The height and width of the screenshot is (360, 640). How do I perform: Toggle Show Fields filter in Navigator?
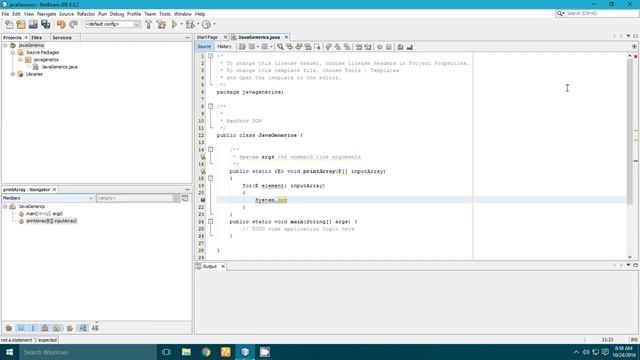[x=21, y=328]
